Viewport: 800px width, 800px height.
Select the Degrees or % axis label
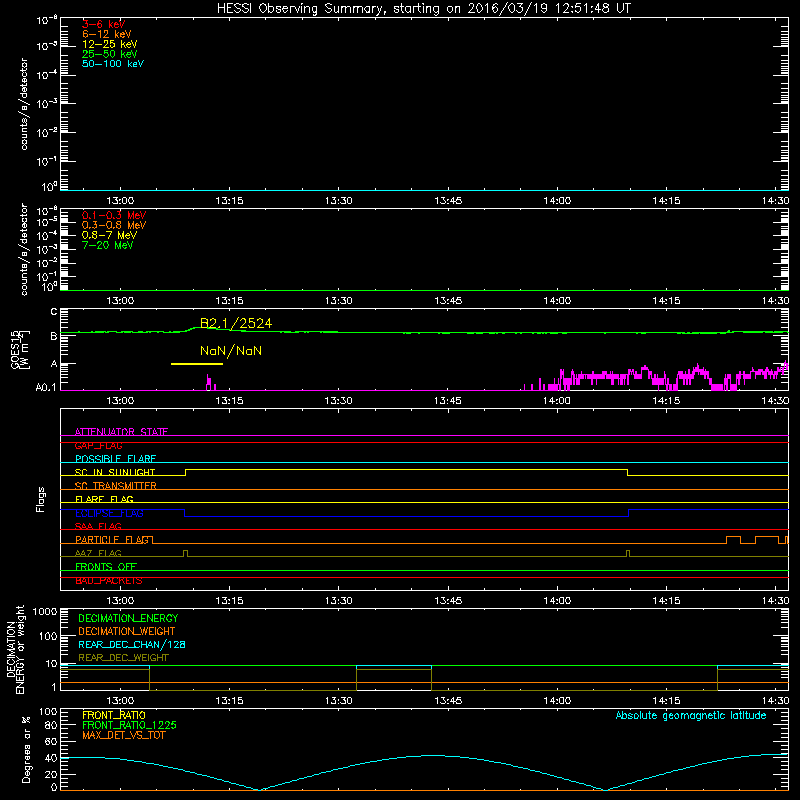point(26,749)
